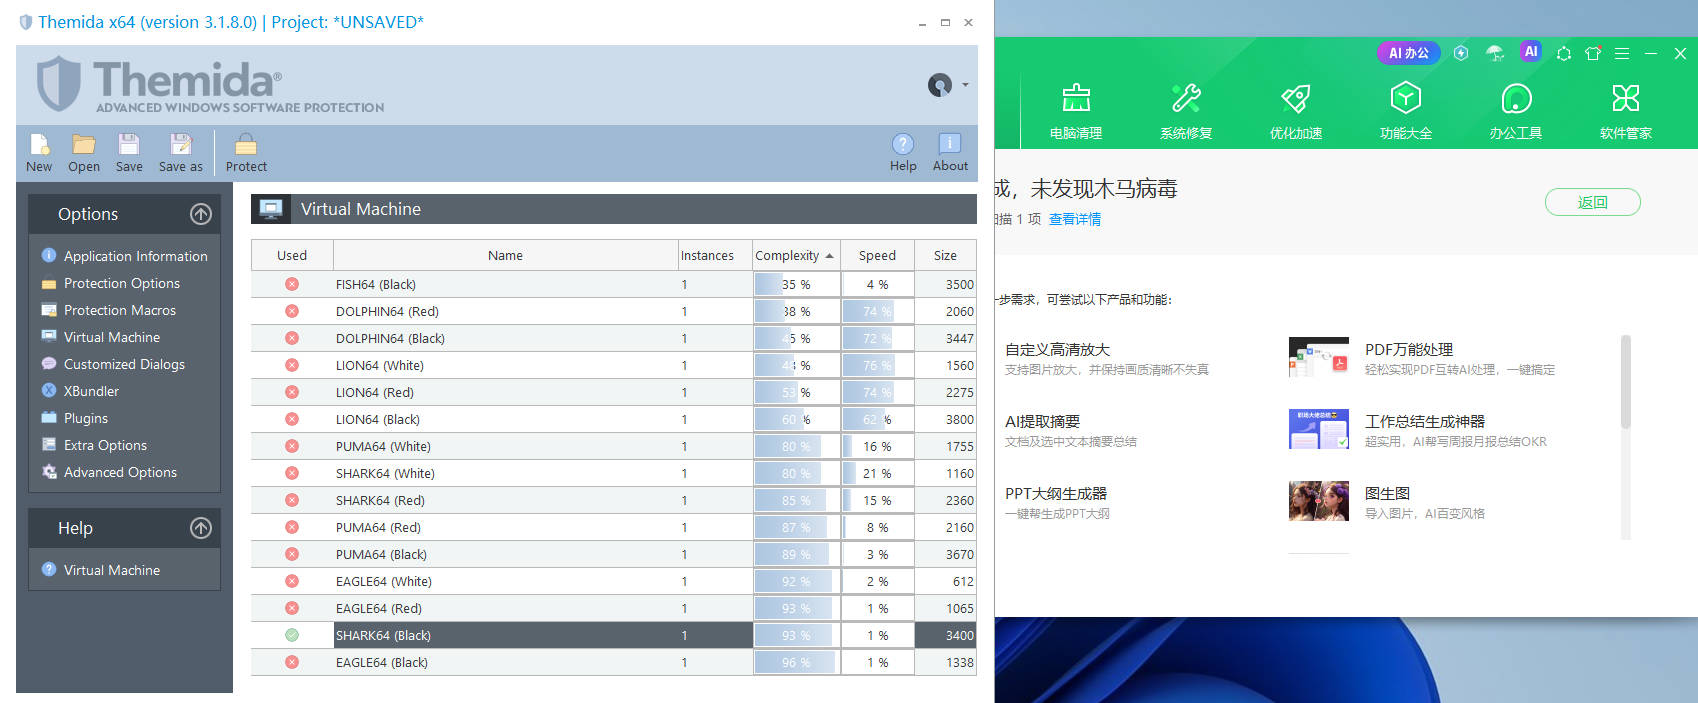This screenshot has height=703, width=1698.
Task: Open the hamburger menu in green window
Action: (x=1622, y=53)
